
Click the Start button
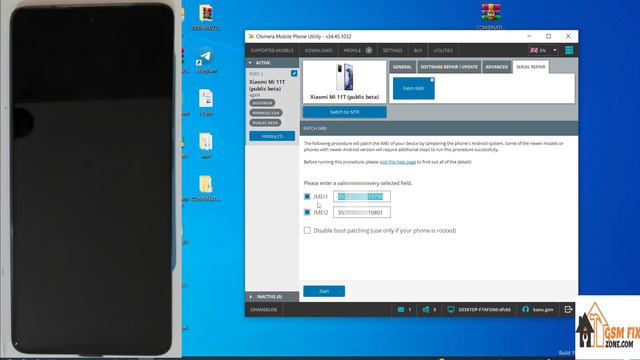click(324, 291)
